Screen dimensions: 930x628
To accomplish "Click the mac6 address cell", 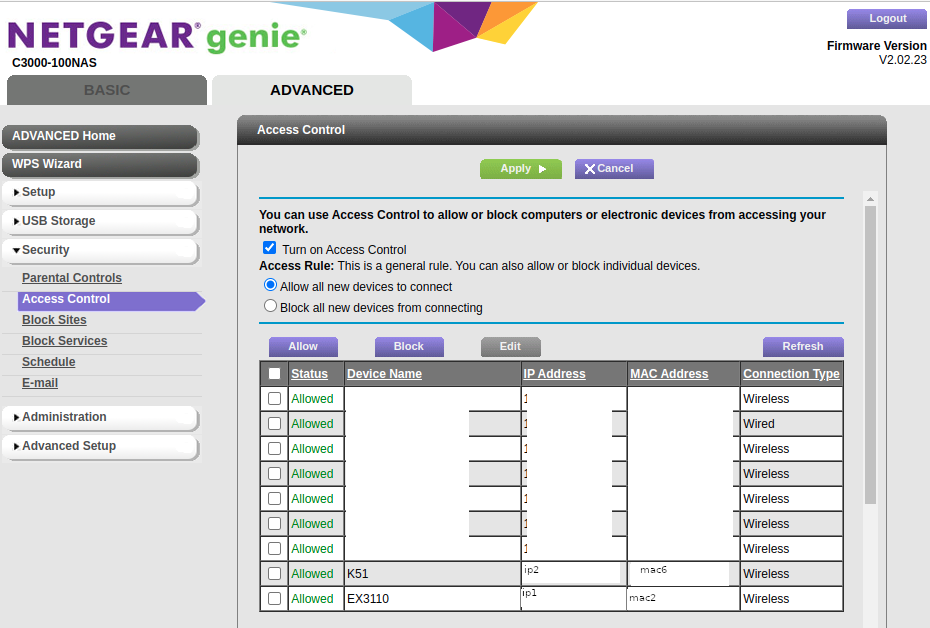I will tap(683, 573).
